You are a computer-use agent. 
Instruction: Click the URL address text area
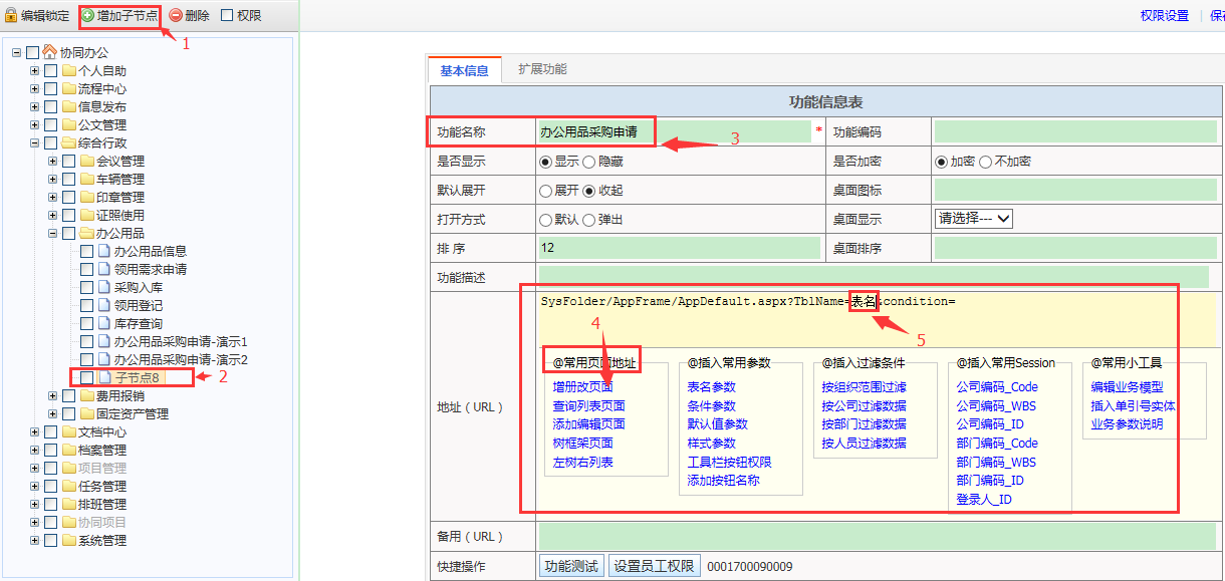point(877,318)
